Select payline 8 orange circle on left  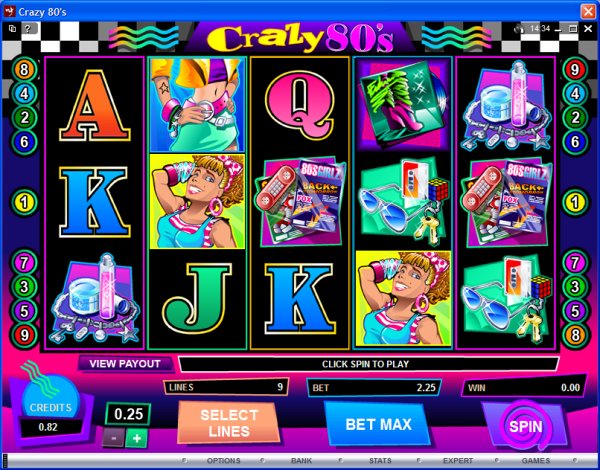pos(24,70)
